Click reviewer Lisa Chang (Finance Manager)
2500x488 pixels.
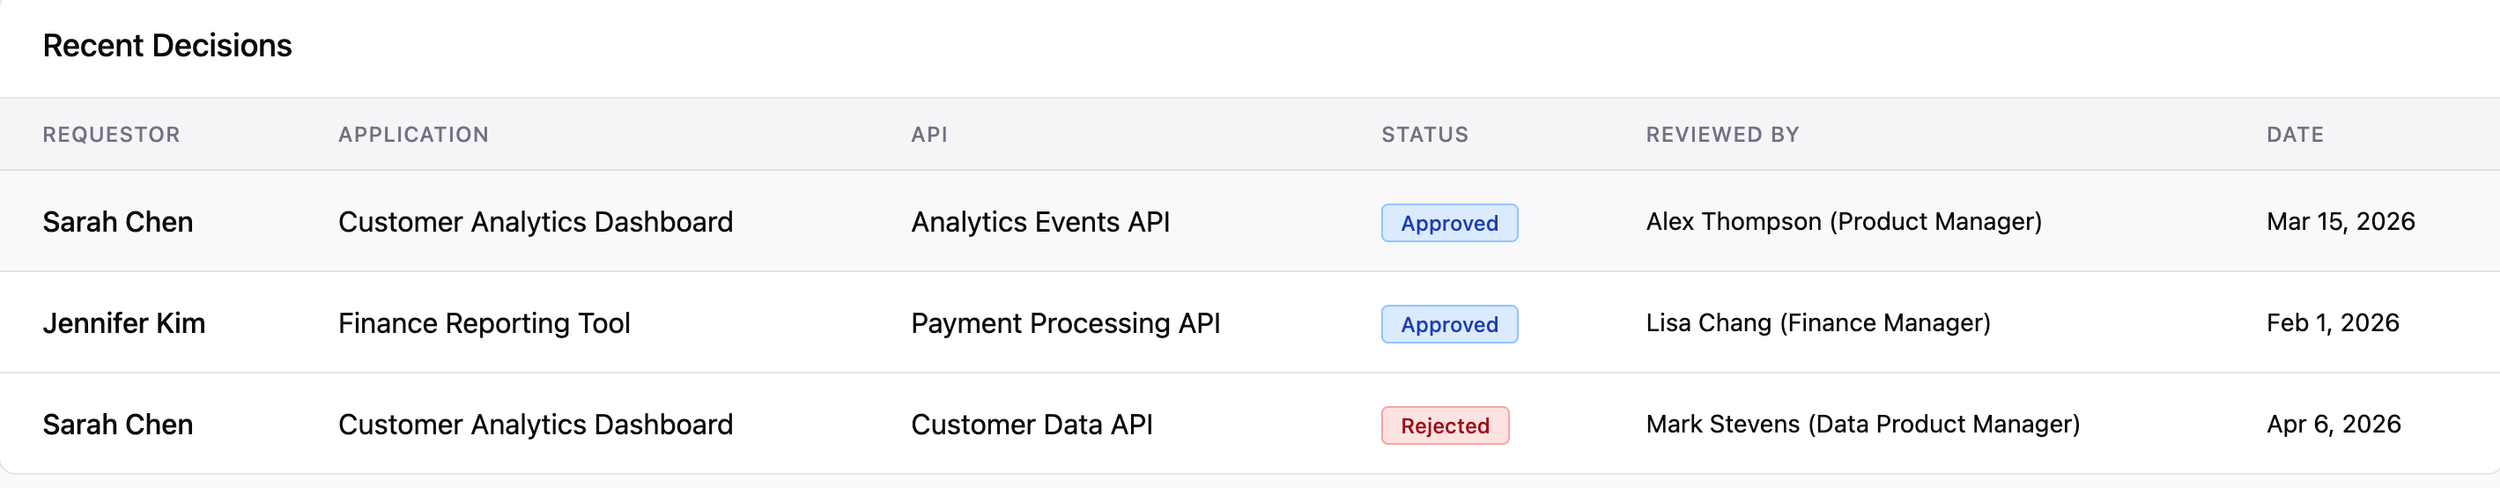pos(1818,323)
